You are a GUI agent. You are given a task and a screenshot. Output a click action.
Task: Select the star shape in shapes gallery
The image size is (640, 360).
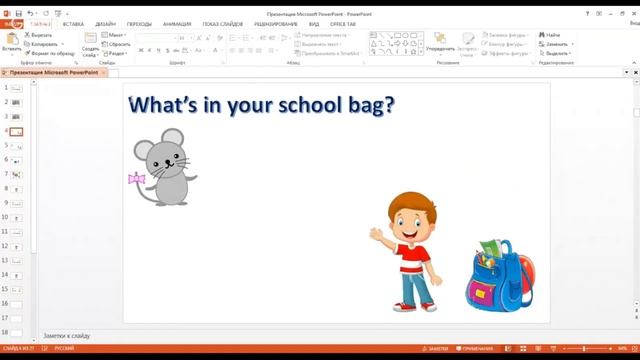(x=413, y=52)
